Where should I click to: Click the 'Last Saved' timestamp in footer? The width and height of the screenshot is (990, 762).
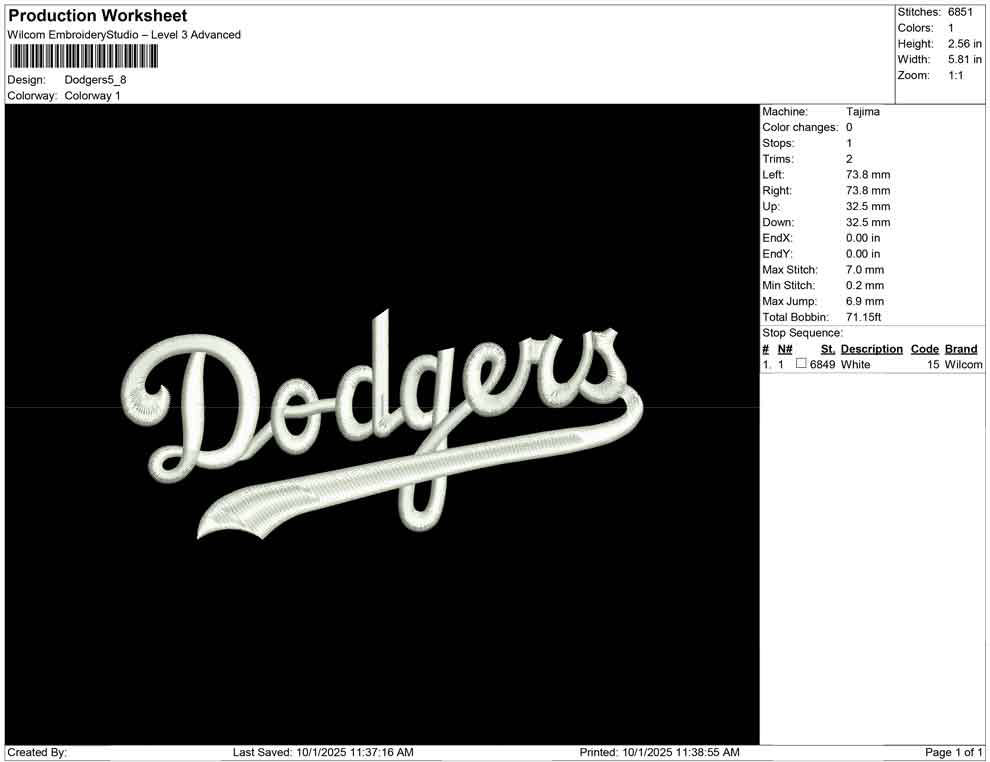coord(323,752)
